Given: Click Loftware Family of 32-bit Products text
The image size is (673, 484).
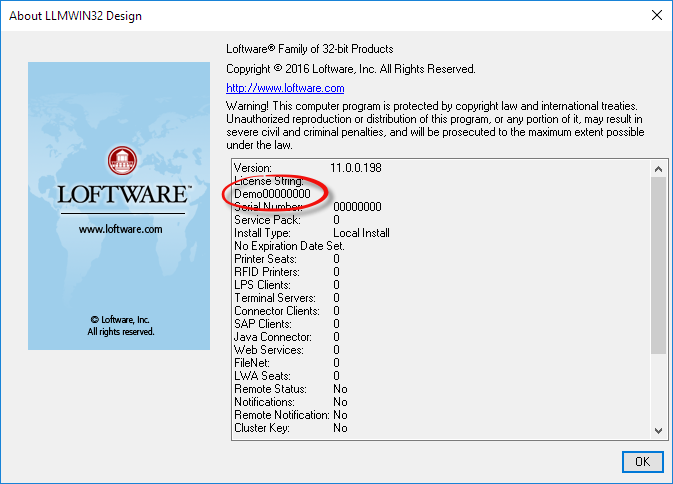Looking at the screenshot, I should coord(309,49).
